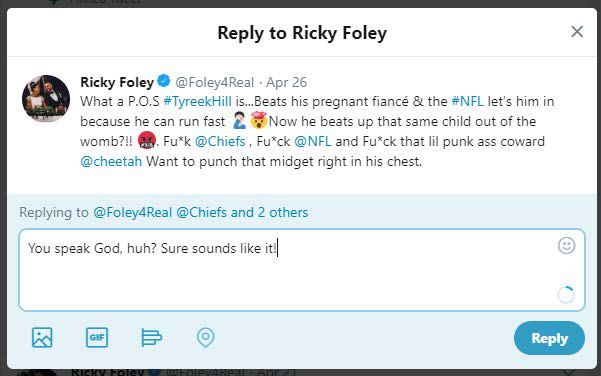Viewport: 601px width, 376px height.
Task: Open the Apr 26 tweet timestamp
Action: coord(286,82)
